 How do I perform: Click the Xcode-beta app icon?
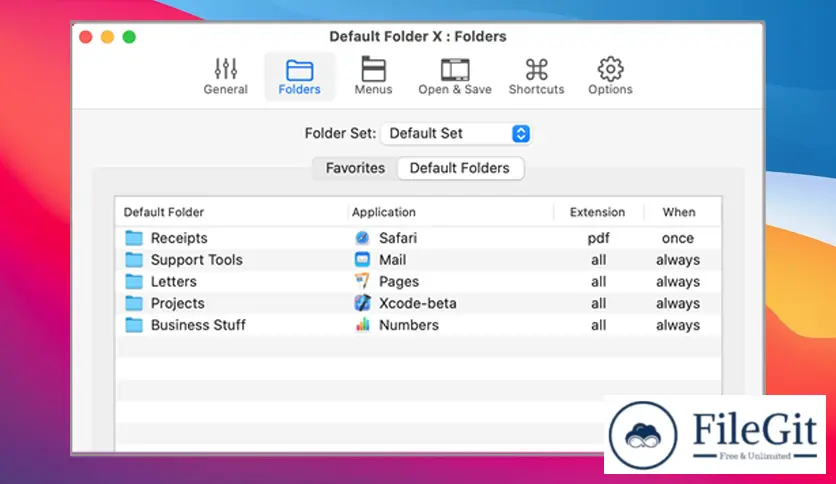click(362, 303)
